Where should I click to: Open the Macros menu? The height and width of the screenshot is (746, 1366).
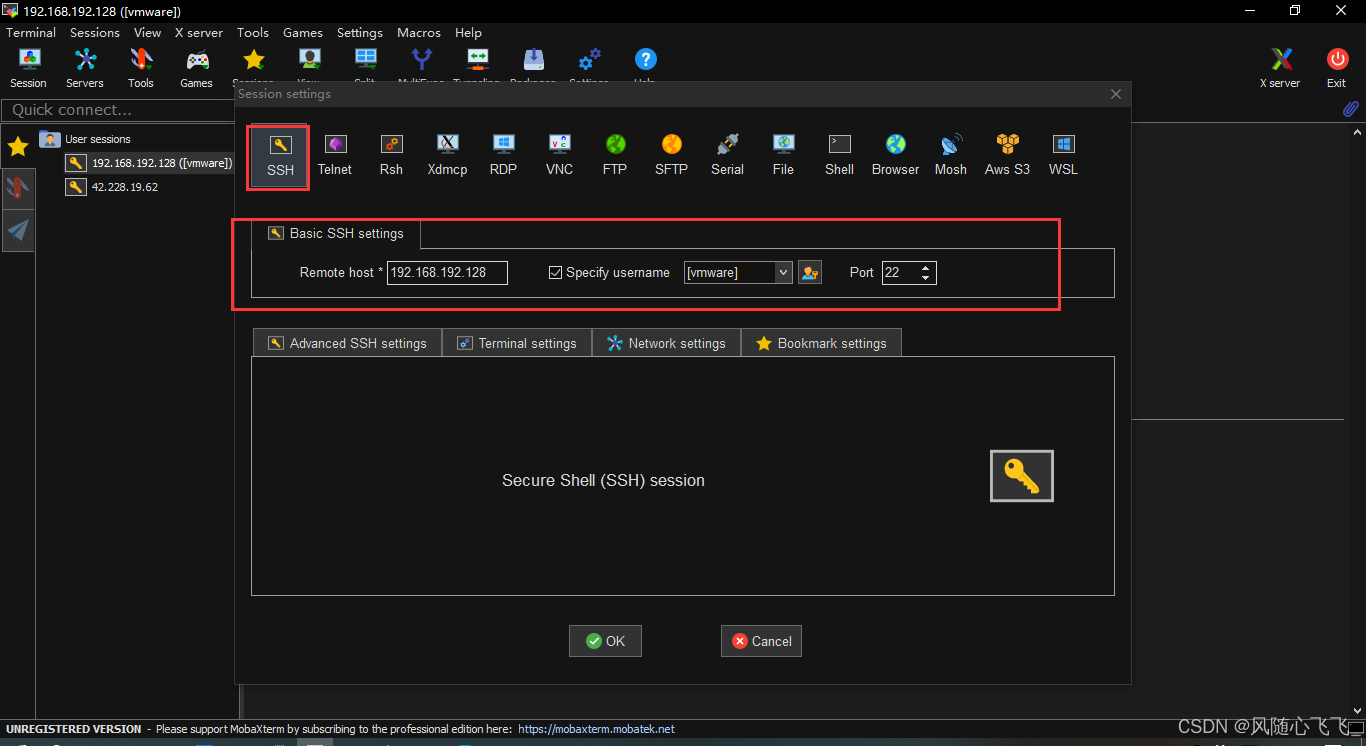pyautogui.click(x=419, y=32)
